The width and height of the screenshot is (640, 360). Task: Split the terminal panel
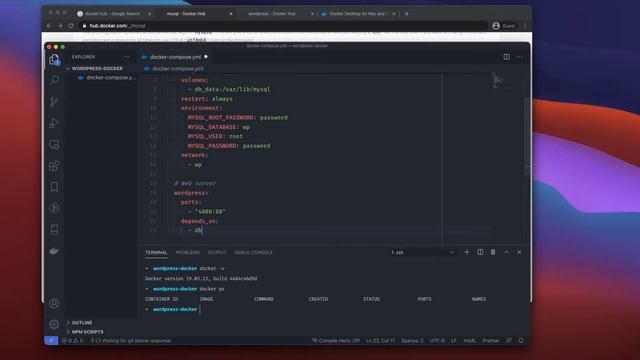[480, 252]
